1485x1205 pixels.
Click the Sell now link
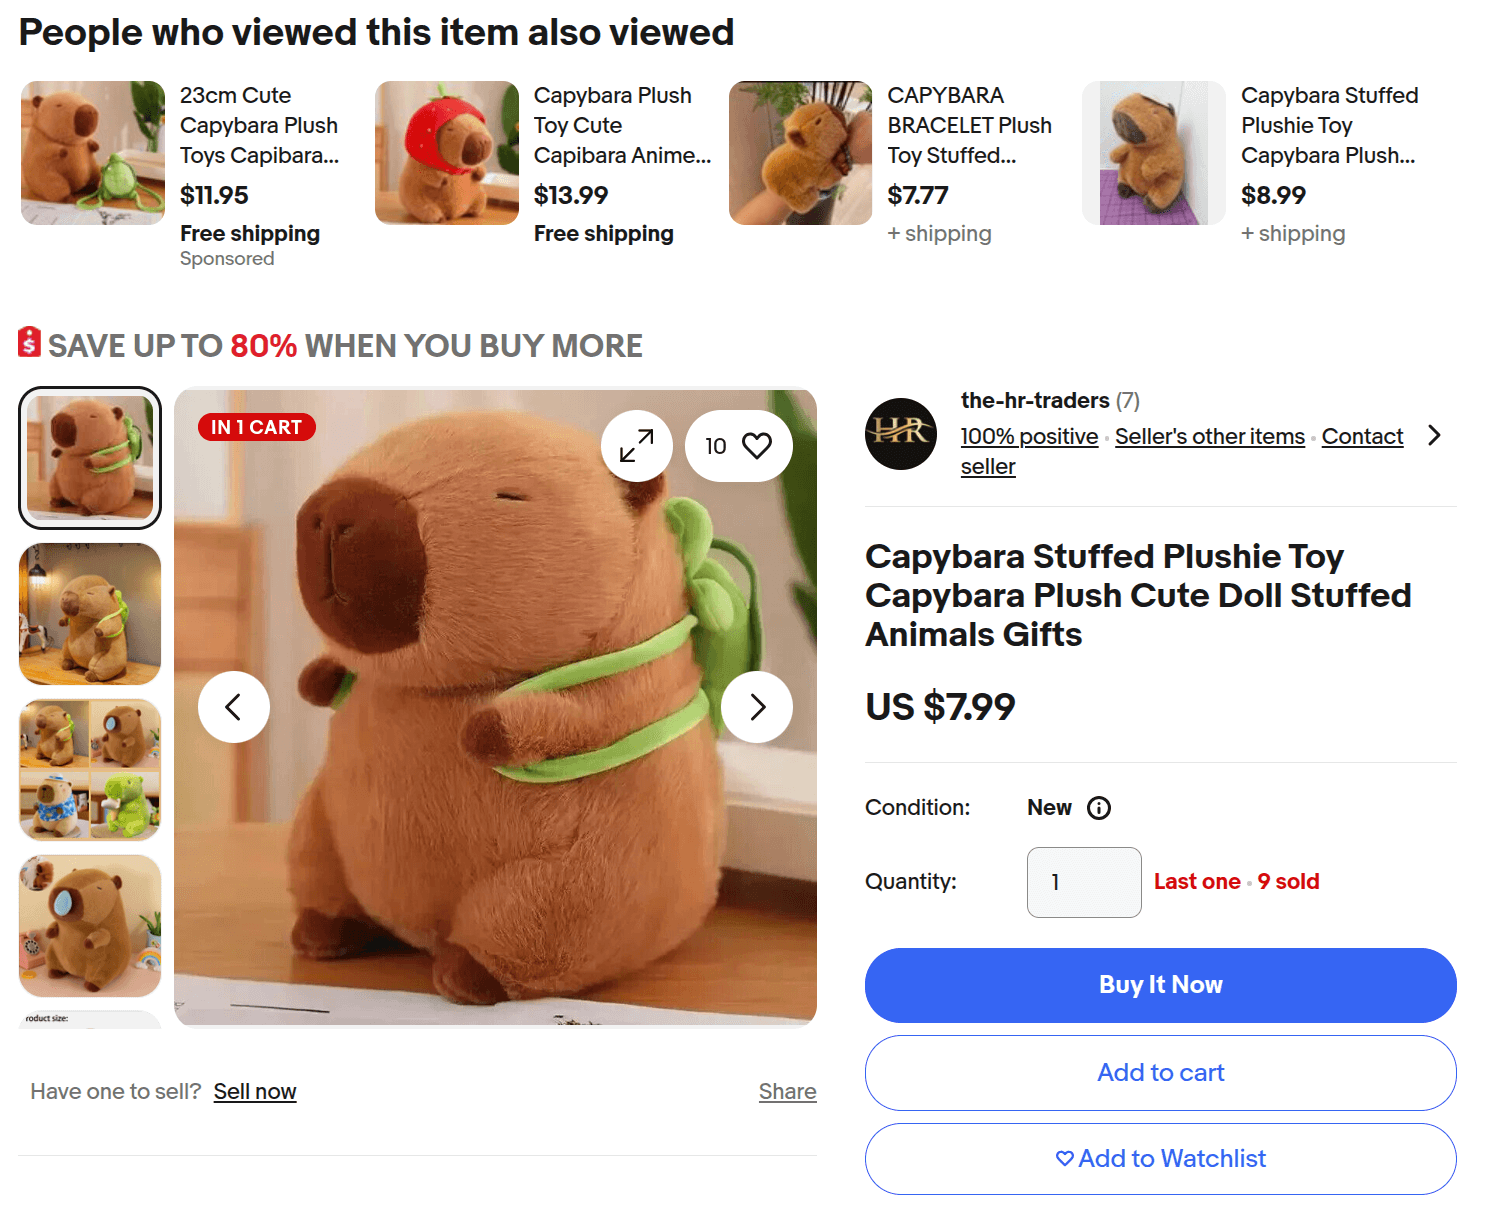(255, 1092)
